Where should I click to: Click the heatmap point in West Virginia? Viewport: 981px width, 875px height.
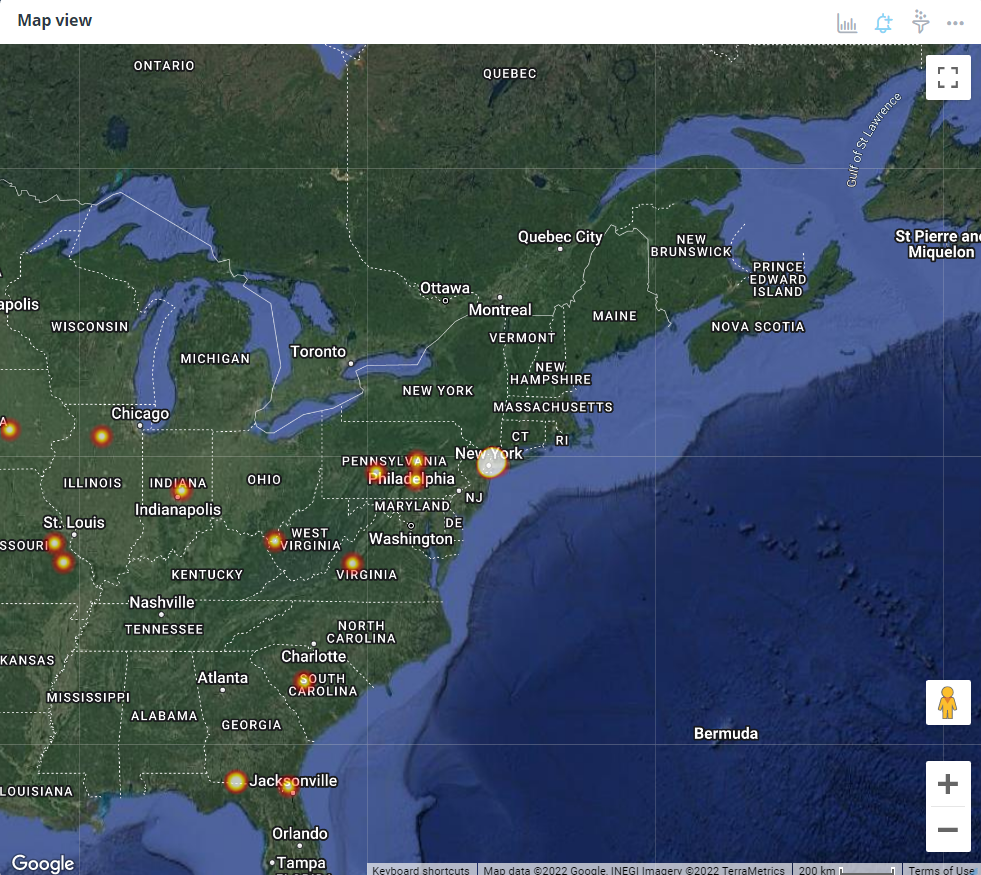275,541
